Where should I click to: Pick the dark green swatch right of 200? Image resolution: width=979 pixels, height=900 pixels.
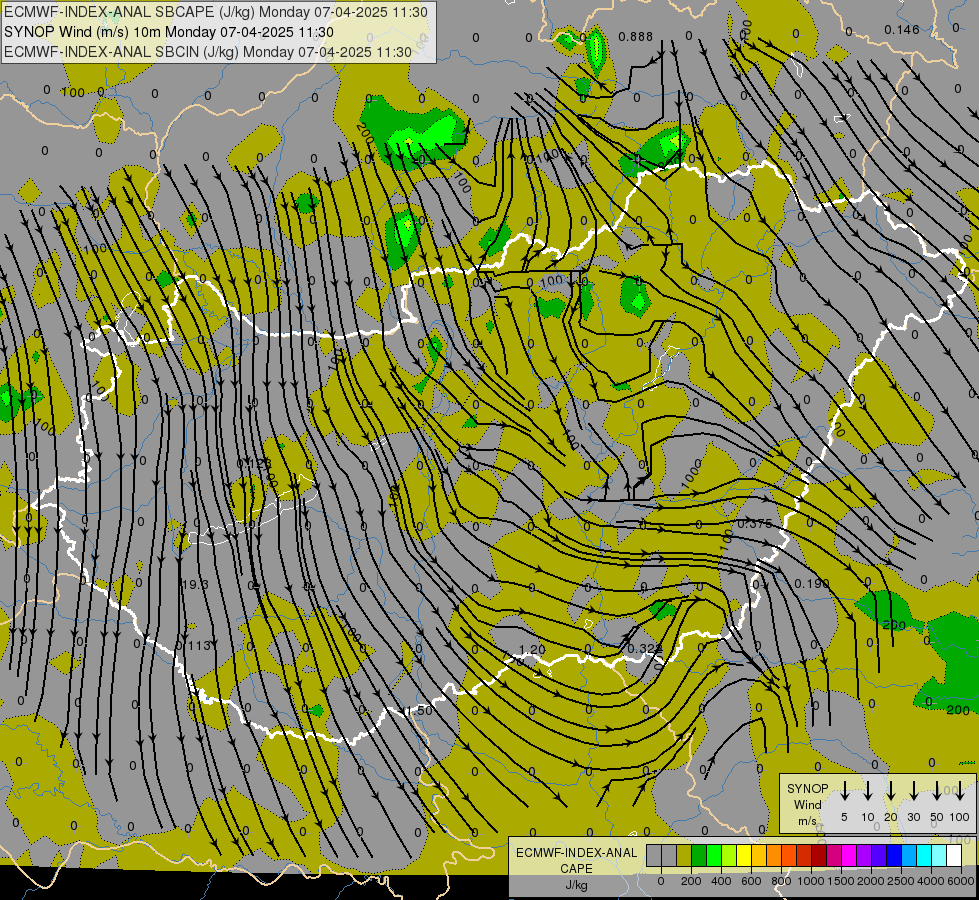click(x=699, y=855)
